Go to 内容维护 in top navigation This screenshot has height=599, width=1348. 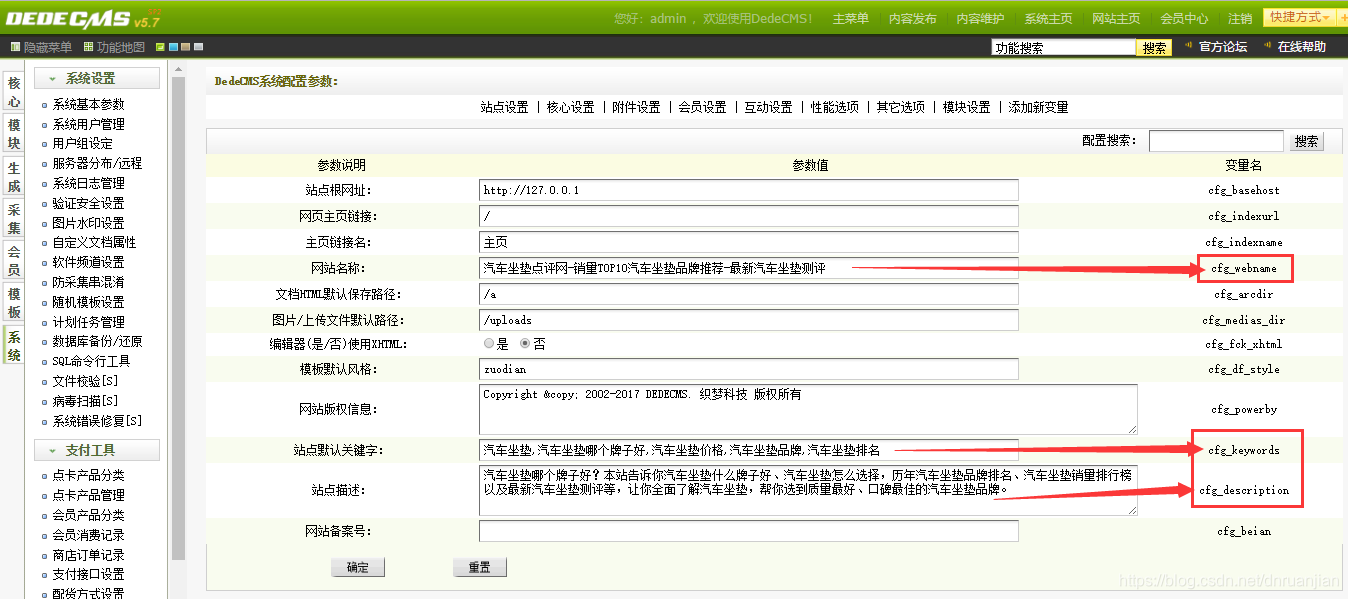click(x=980, y=19)
